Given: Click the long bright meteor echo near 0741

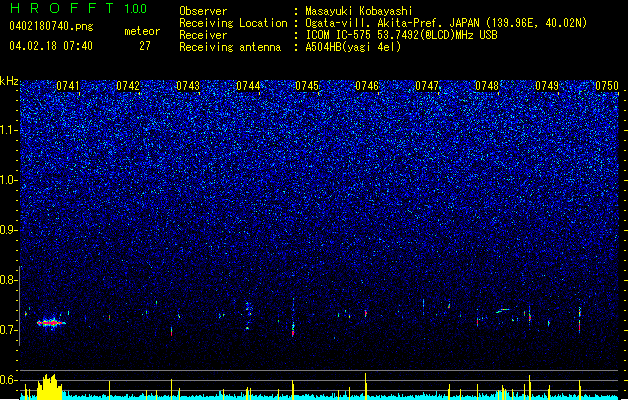Looking at the screenshot, I should pos(51,323).
